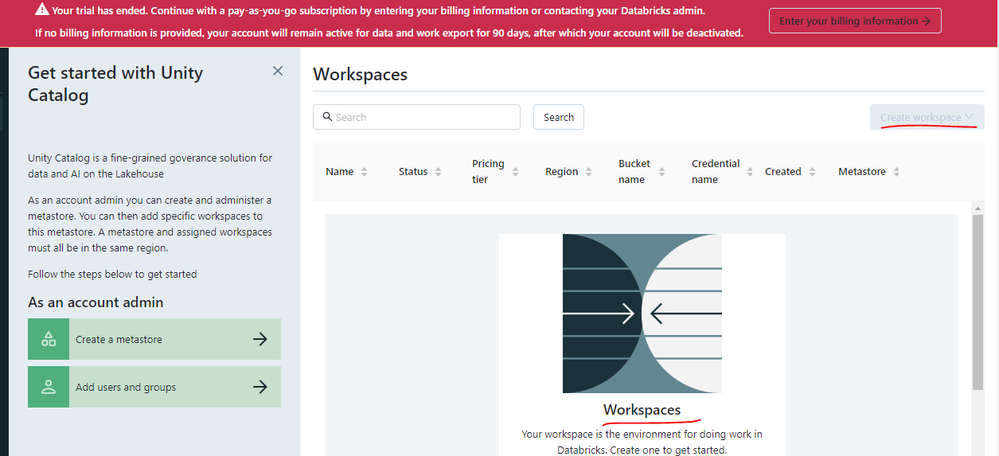This screenshot has width=999, height=456.
Task: Click the metastore shapes icon
Action: (x=48, y=339)
